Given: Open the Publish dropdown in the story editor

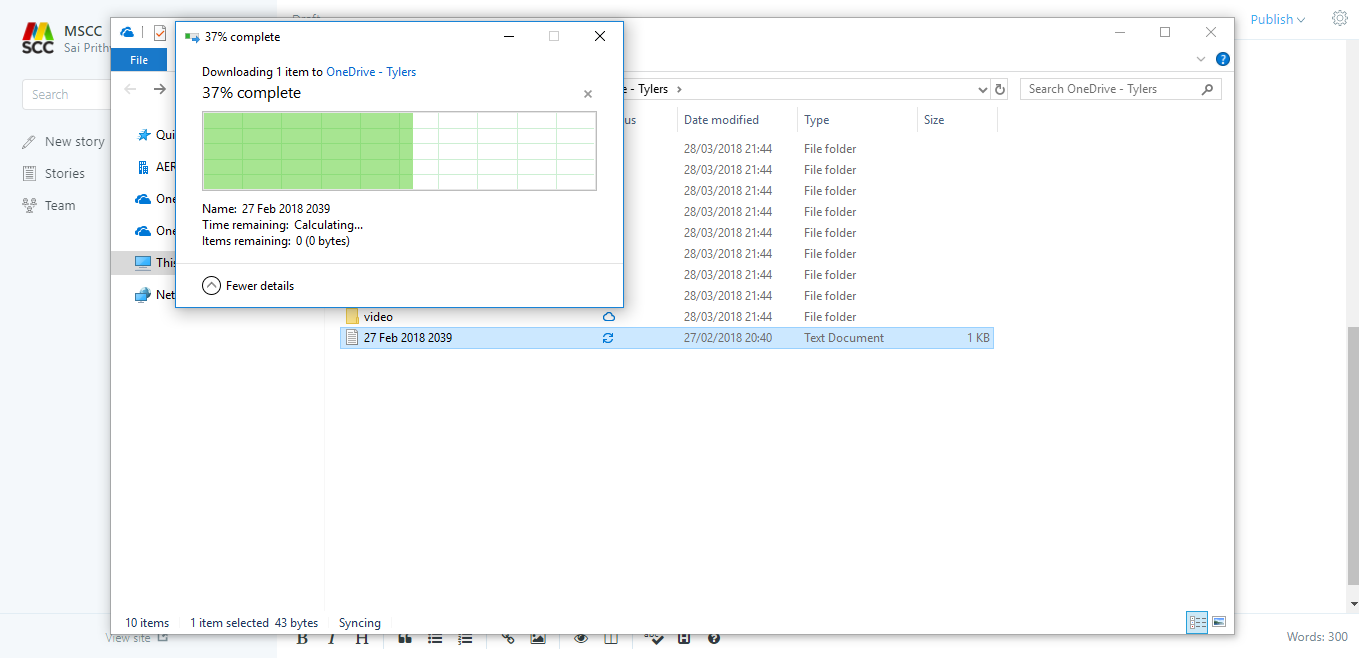Looking at the screenshot, I should click(1278, 19).
